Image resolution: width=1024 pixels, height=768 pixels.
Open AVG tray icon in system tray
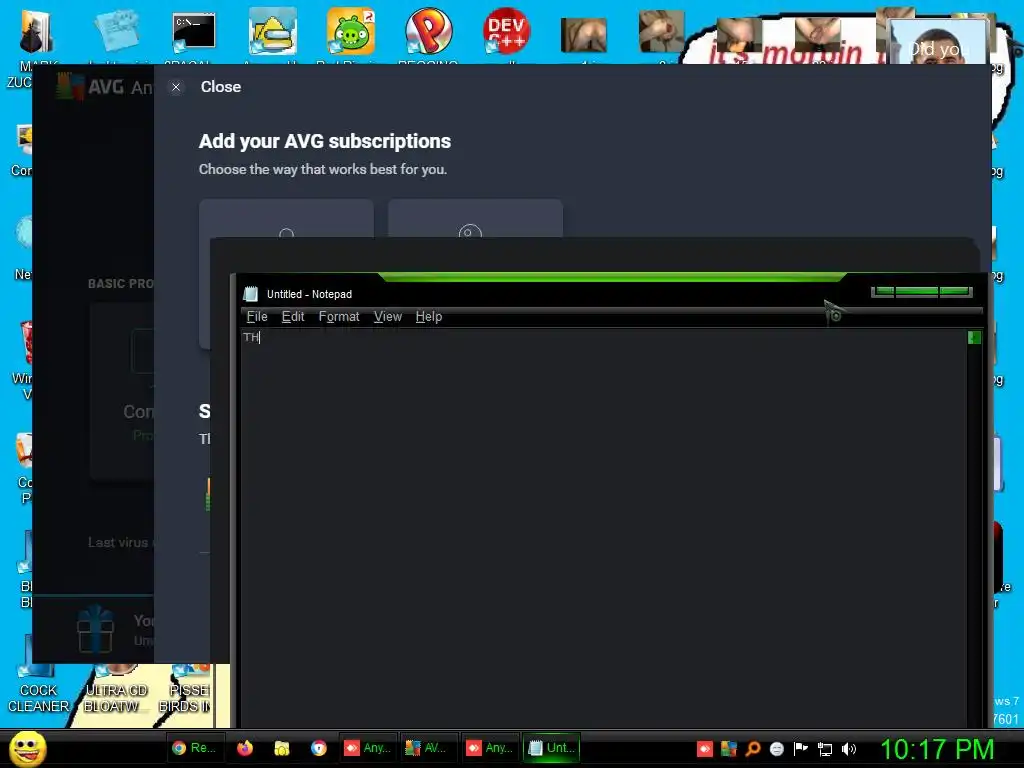click(x=729, y=749)
